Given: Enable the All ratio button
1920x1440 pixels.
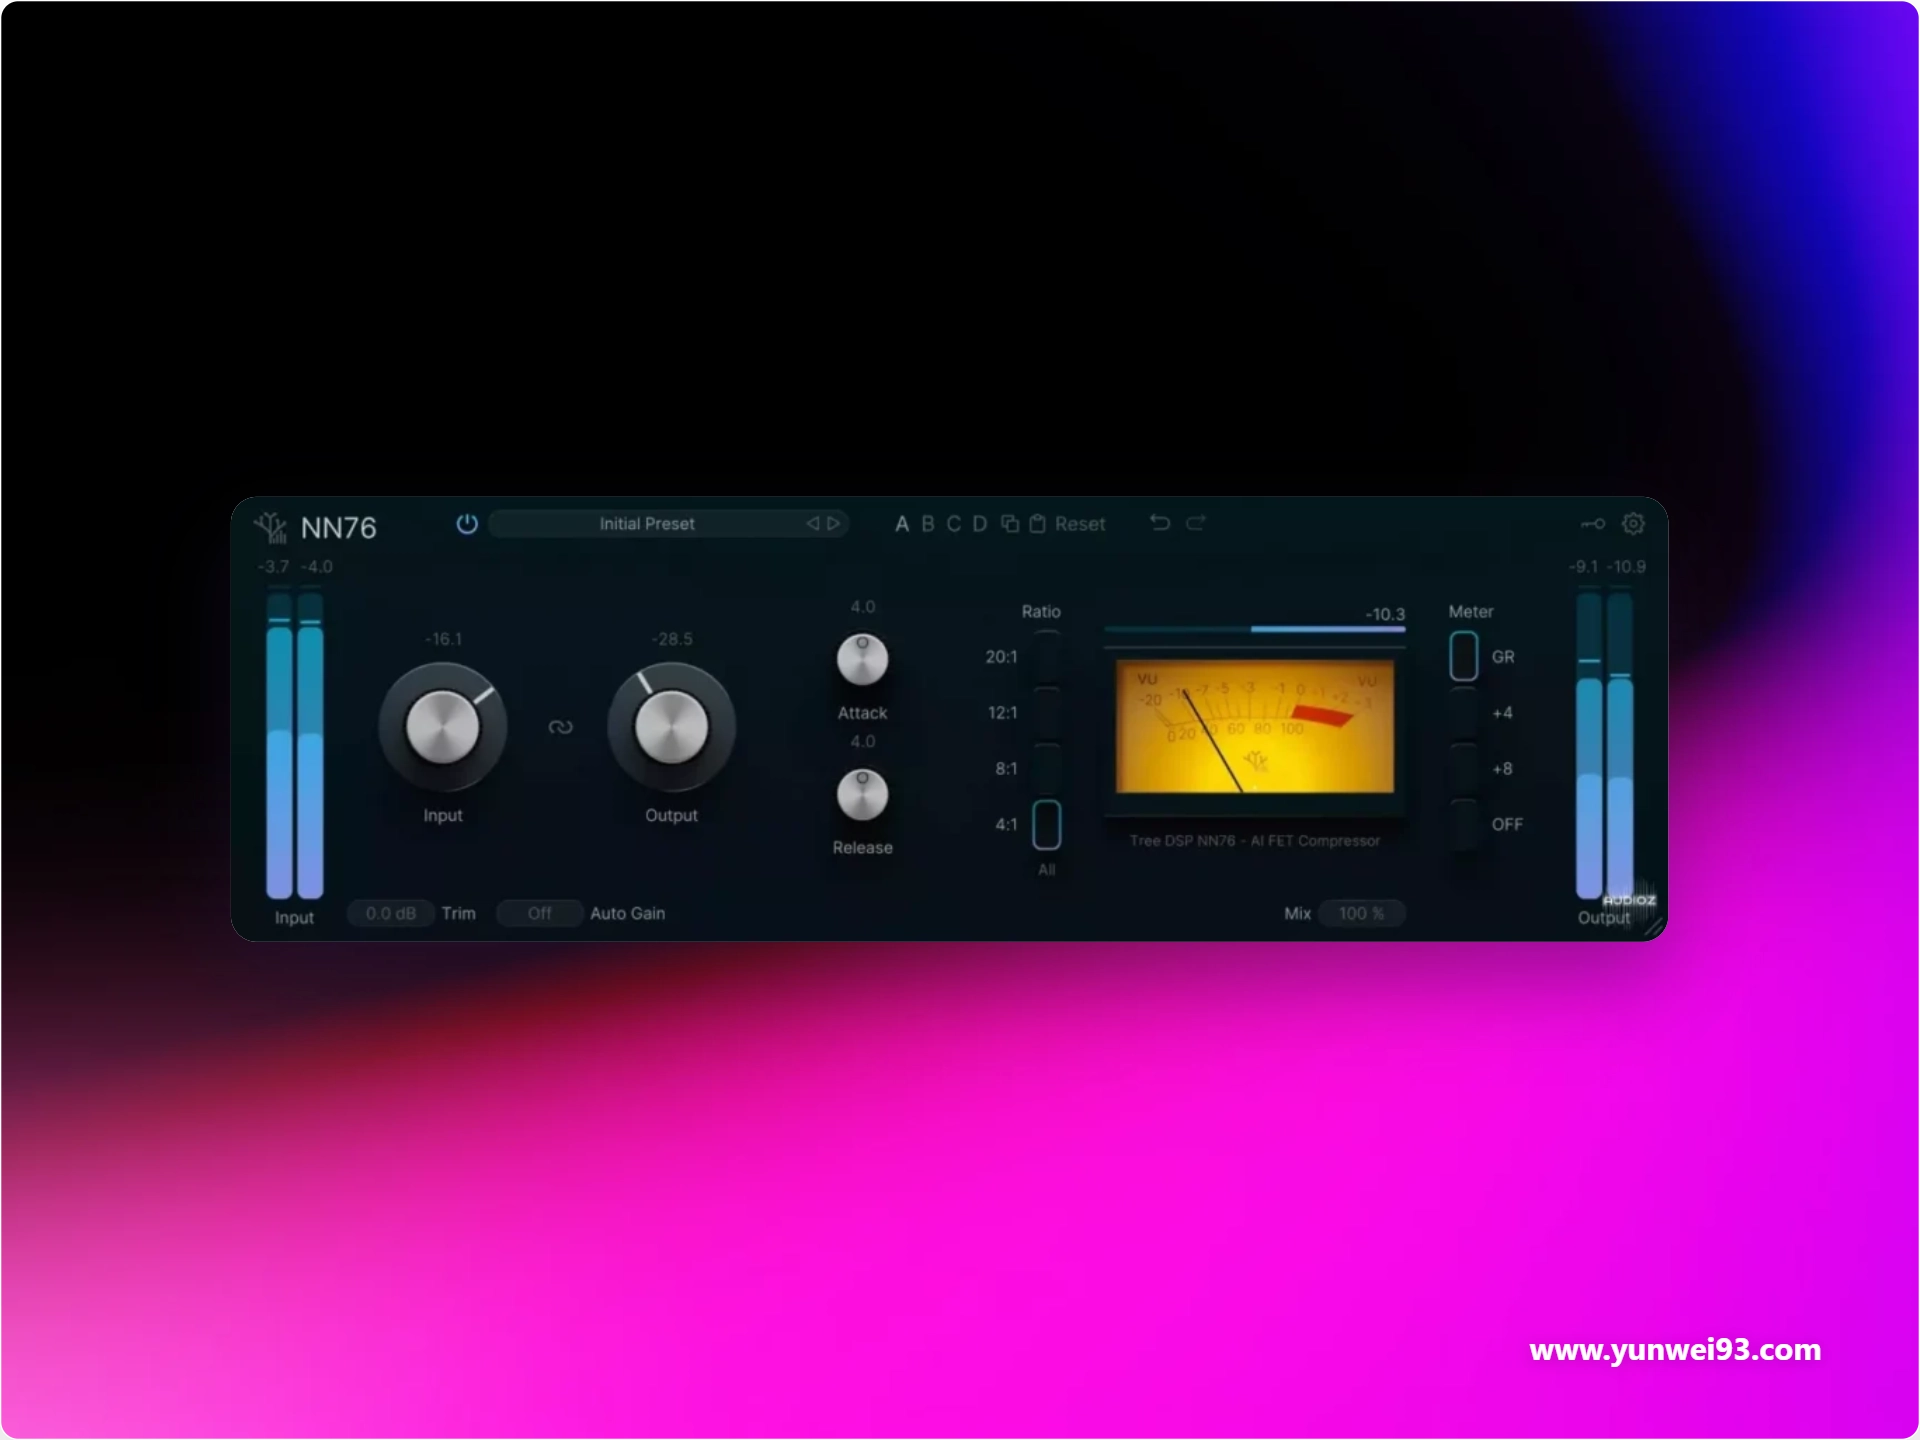Looking at the screenshot, I should (1047, 870).
